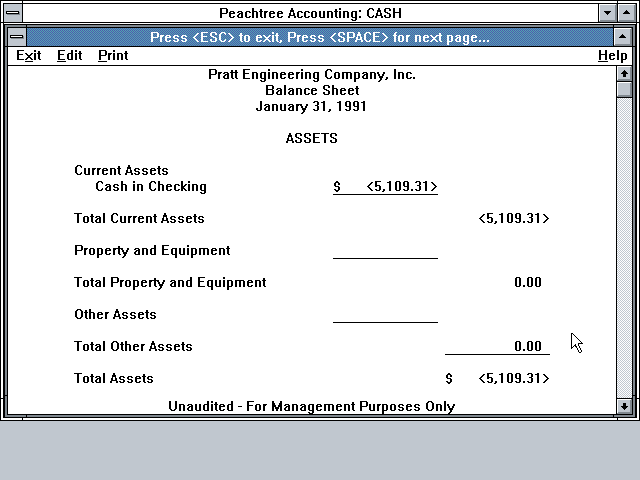Click the 'Total Other Assets' label
640x480 pixels.
pyautogui.click(x=133, y=347)
